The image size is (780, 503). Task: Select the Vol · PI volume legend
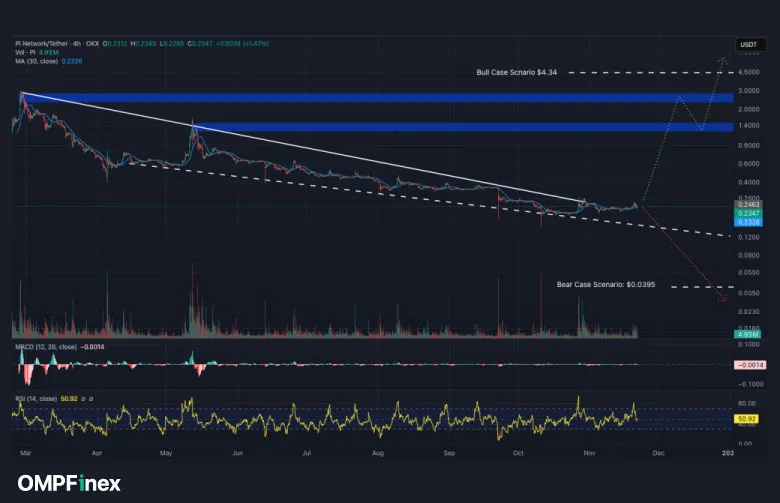(22, 52)
